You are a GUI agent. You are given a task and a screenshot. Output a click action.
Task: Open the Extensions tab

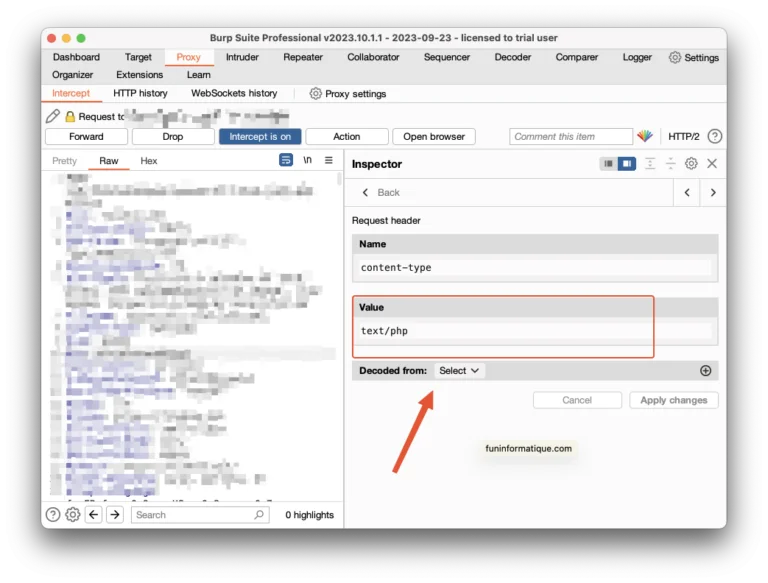[x=140, y=74]
